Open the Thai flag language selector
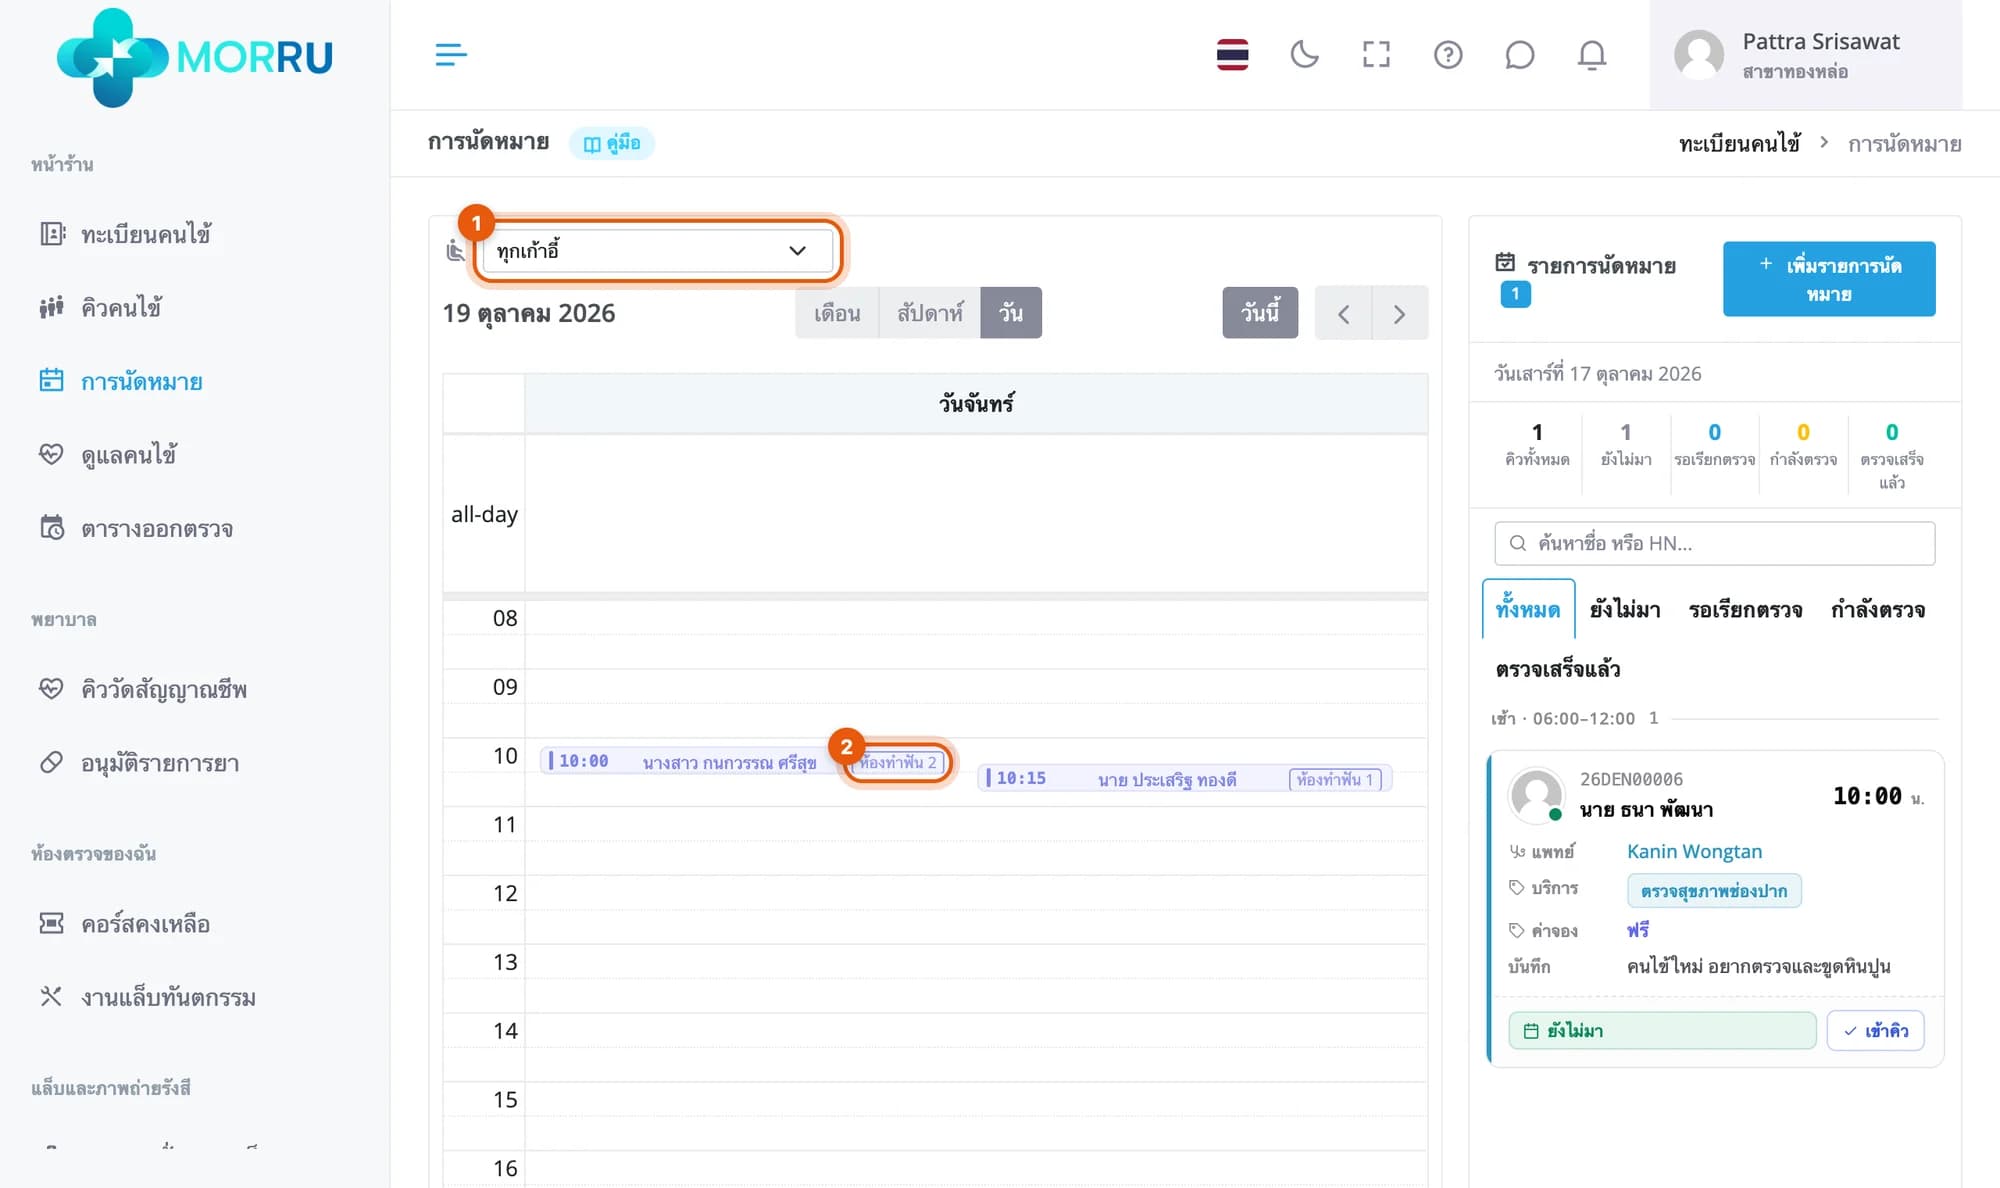This screenshot has width=2000, height=1188. tap(1232, 54)
